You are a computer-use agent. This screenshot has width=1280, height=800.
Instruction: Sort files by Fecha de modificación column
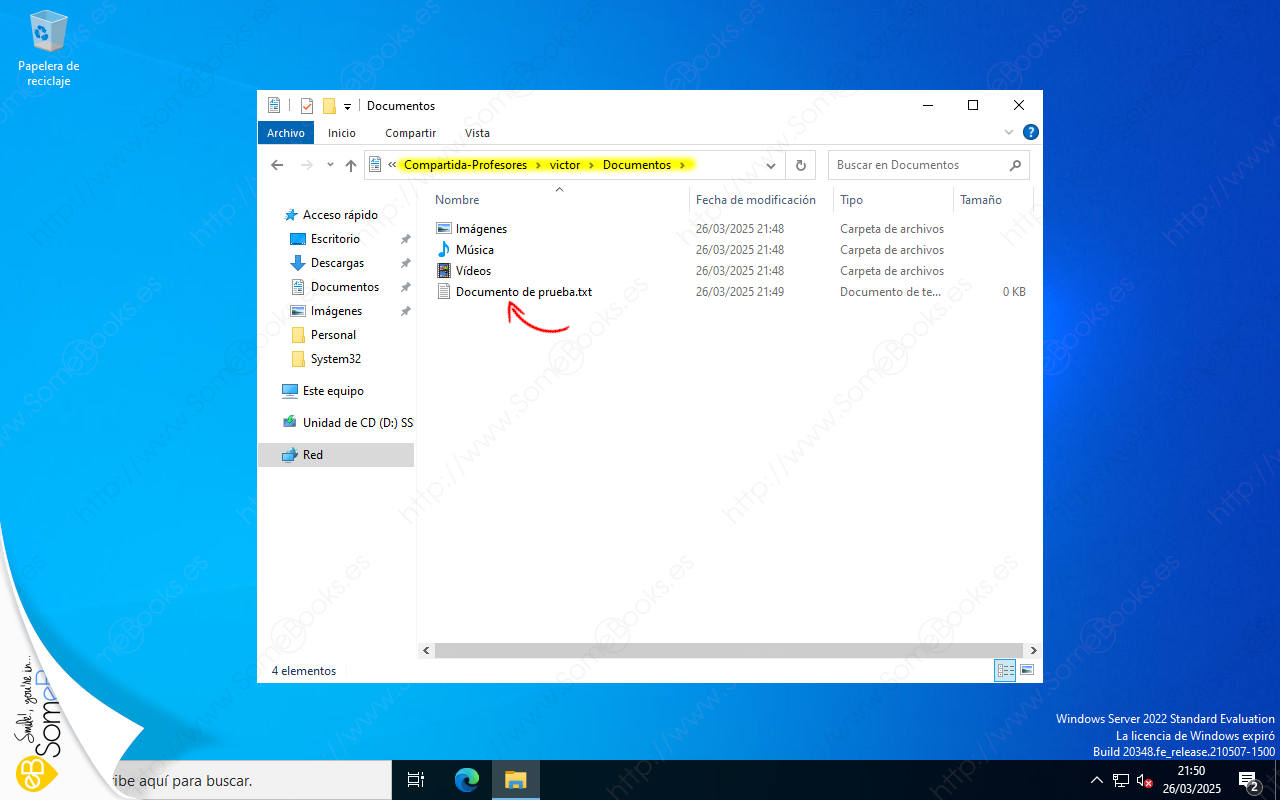tap(755, 200)
